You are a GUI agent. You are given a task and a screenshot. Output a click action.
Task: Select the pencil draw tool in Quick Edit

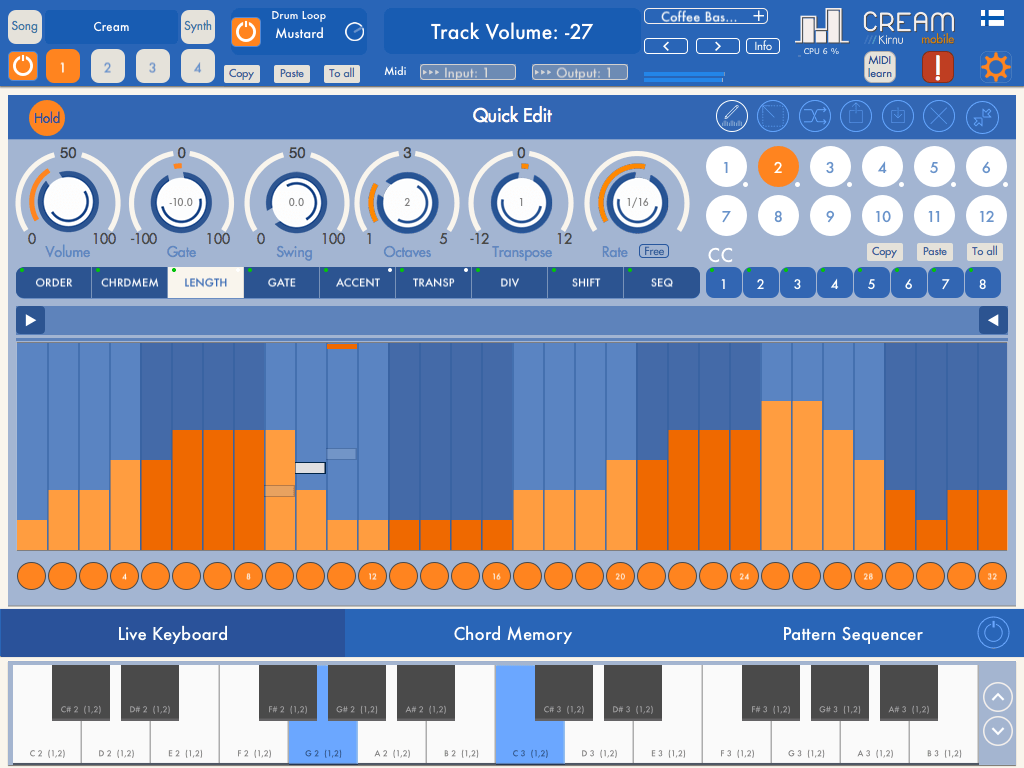[x=731, y=116]
